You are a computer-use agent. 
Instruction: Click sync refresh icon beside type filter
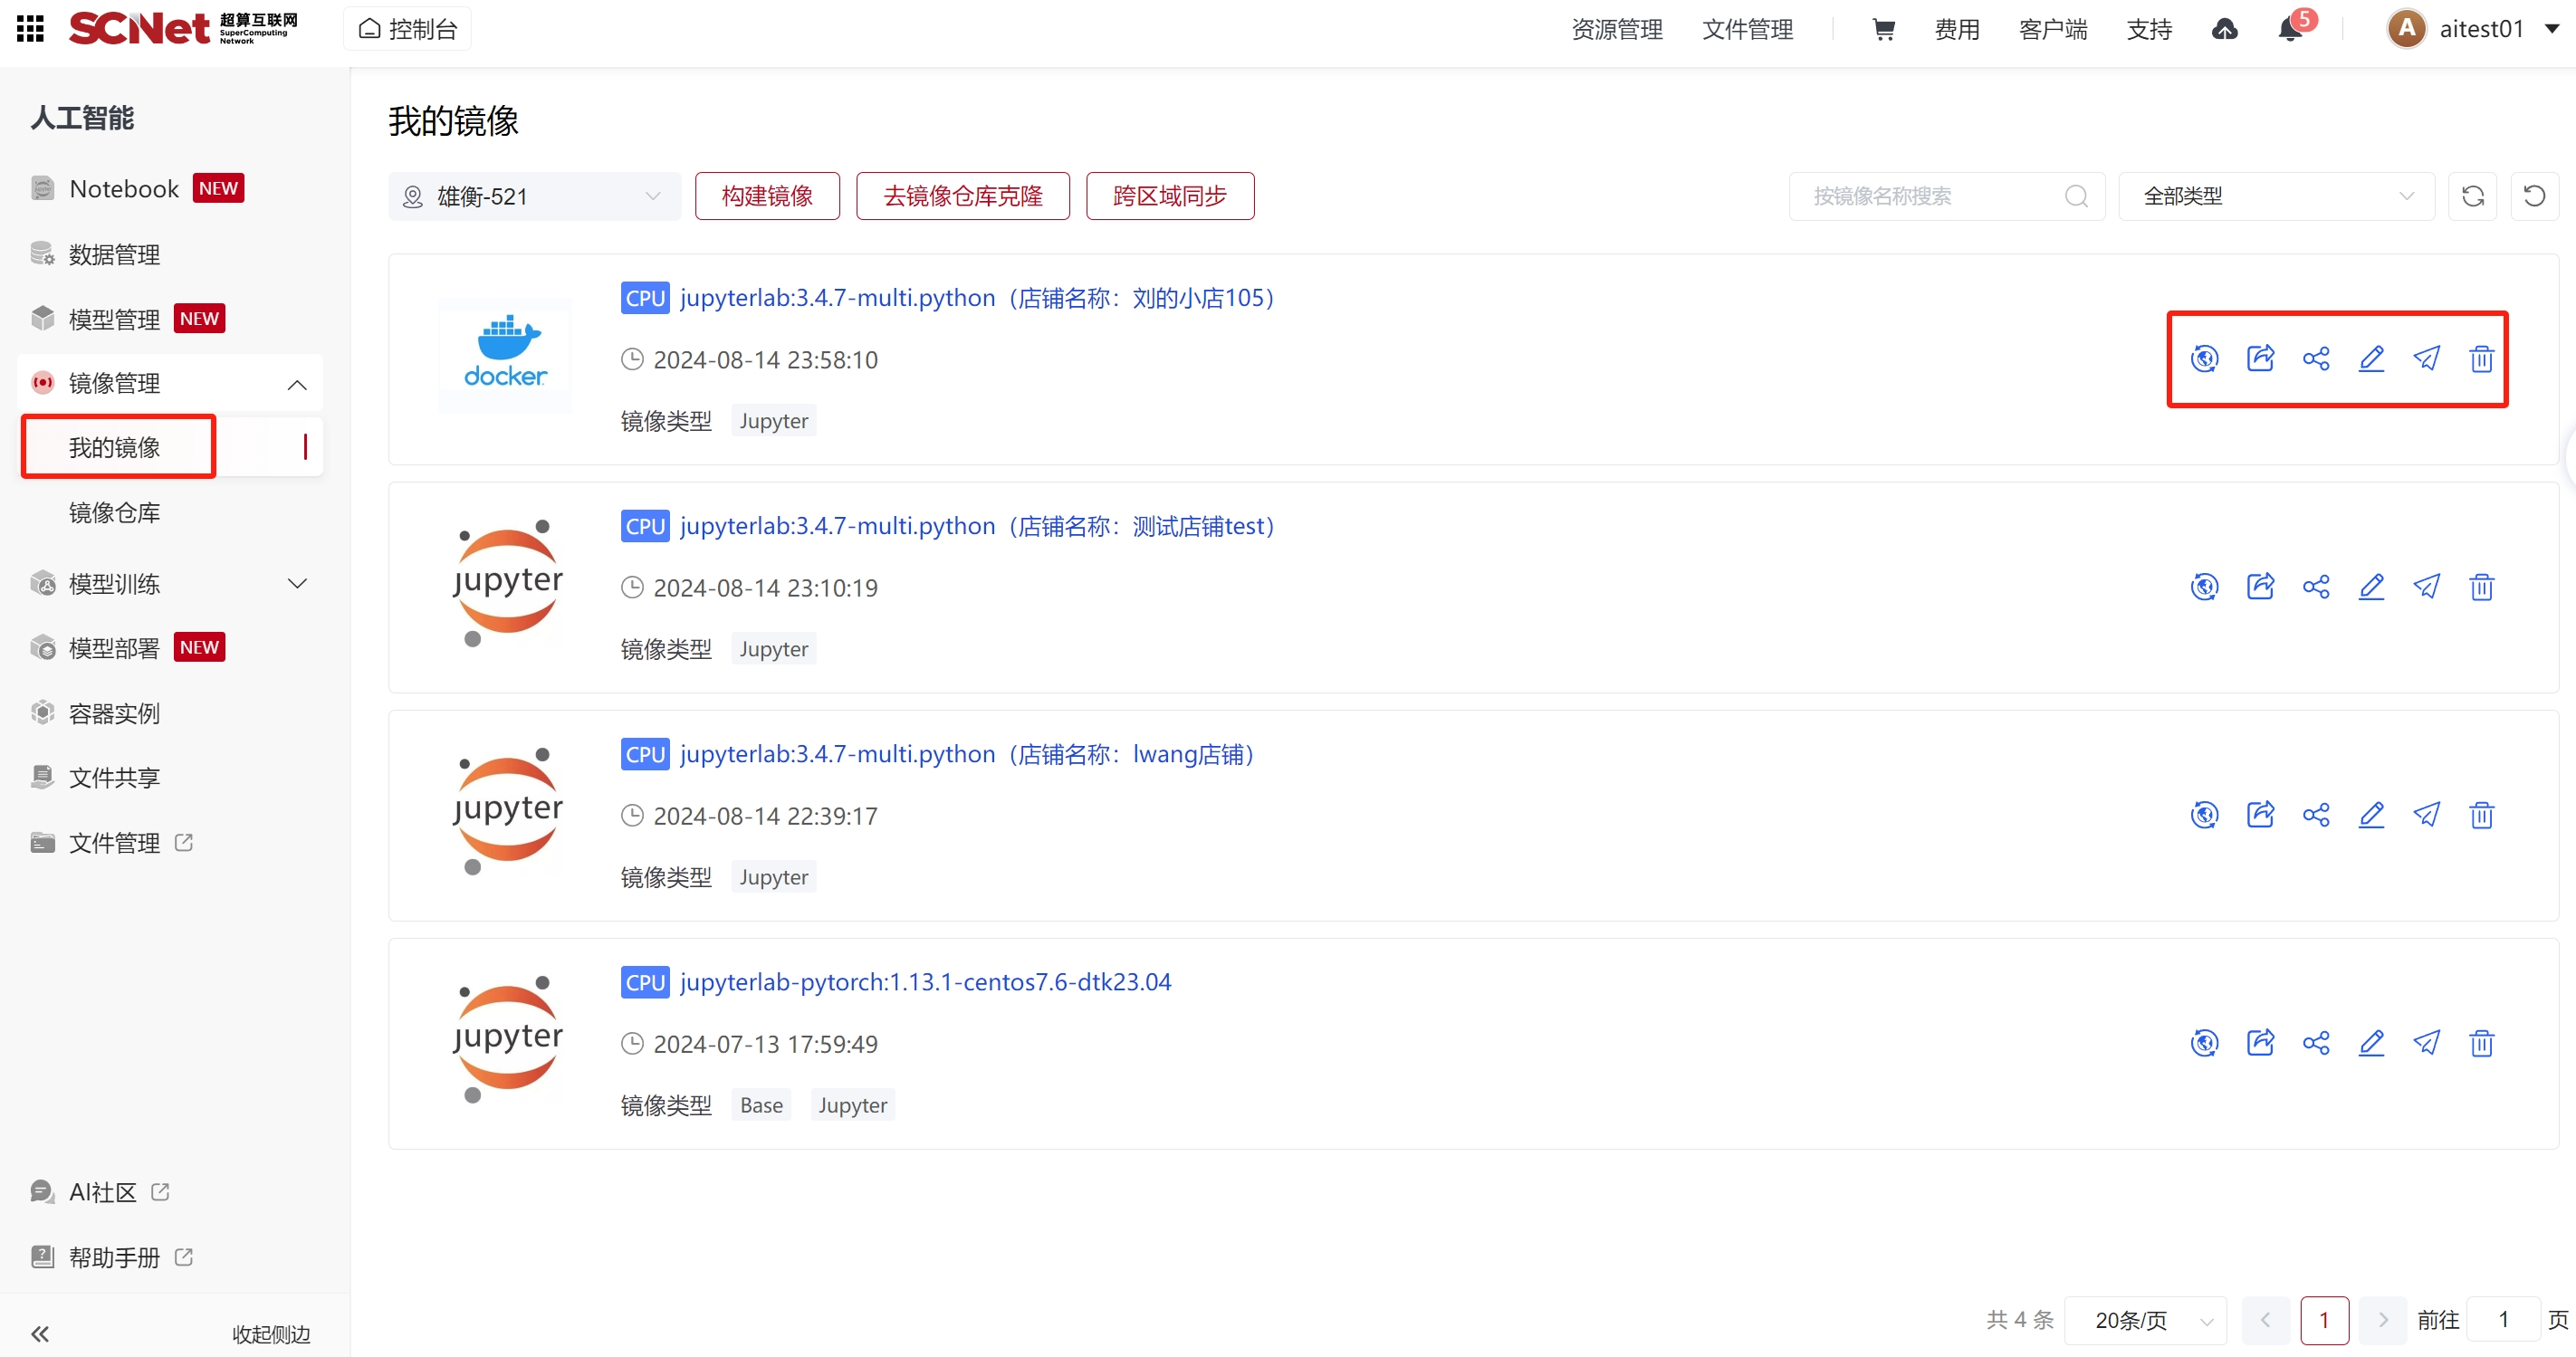(x=2473, y=196)
